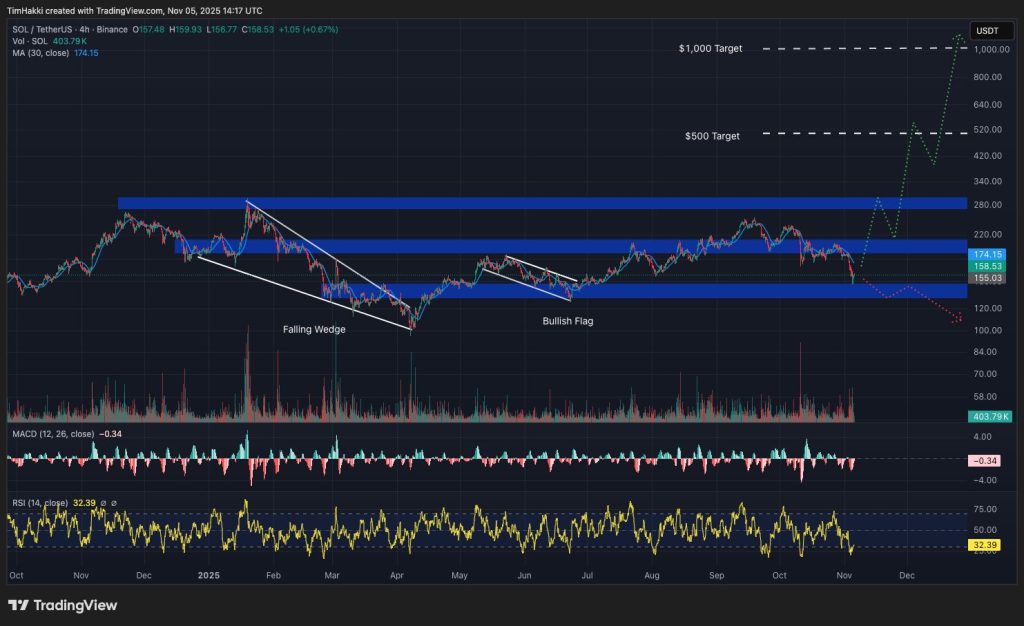Click the blue 174.15 MA price tag
The height and width of the screenshot is (626, 1024).
[x=987, y=255]
